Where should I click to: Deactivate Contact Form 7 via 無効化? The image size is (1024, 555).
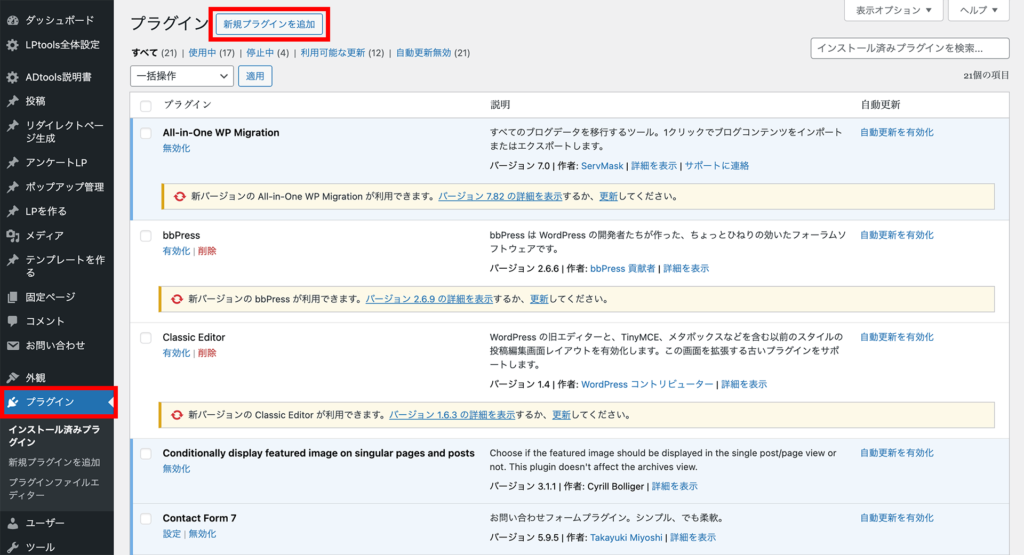202,533
